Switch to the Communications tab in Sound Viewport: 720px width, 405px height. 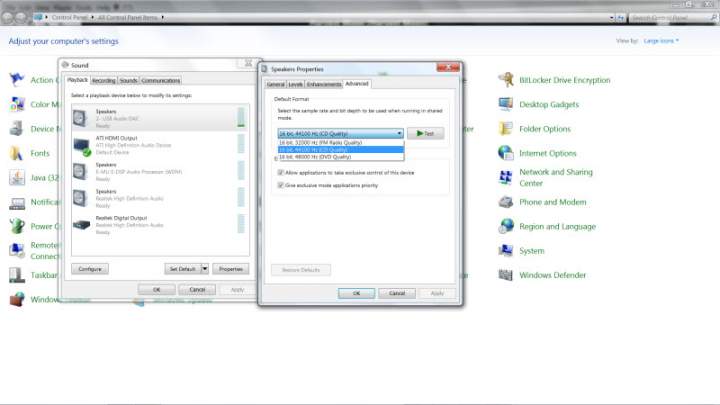point(161,80)
